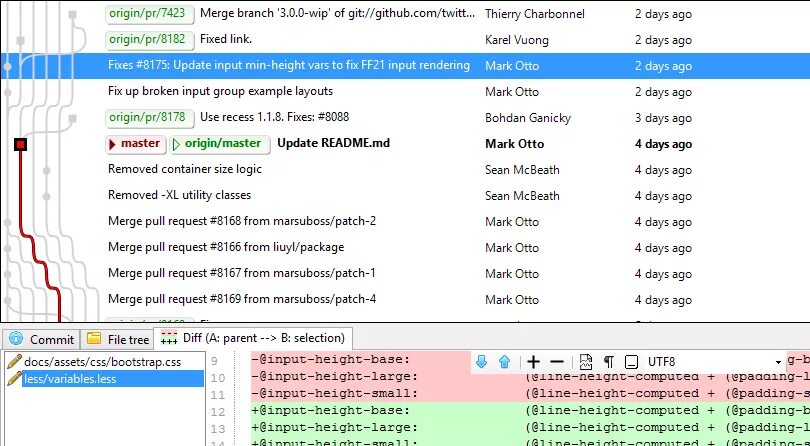Viewport: 810px width, 446px height.
Task: Select commit 'Removed container size logic'
Action: click(x=184, y=170)
